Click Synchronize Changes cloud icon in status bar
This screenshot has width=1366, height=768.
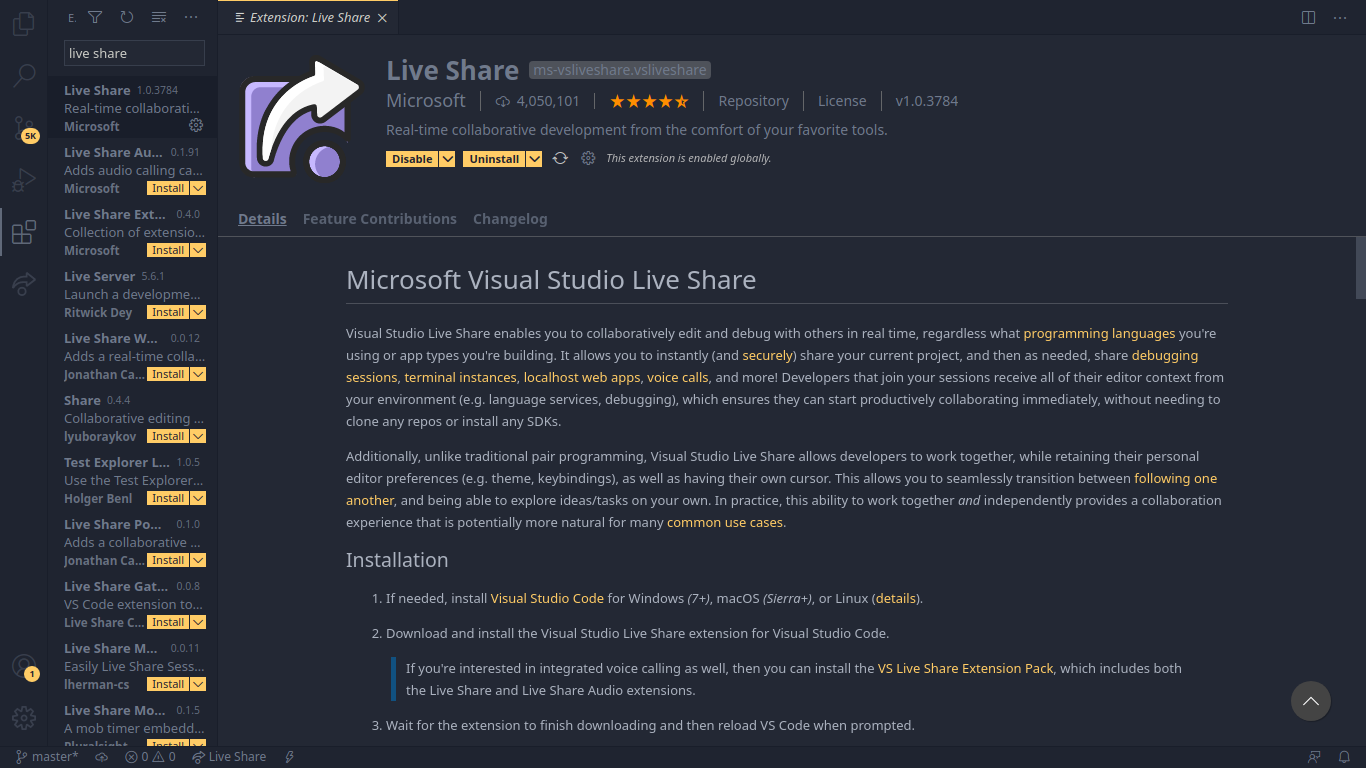pyautogui.click(x=101, y=757)
